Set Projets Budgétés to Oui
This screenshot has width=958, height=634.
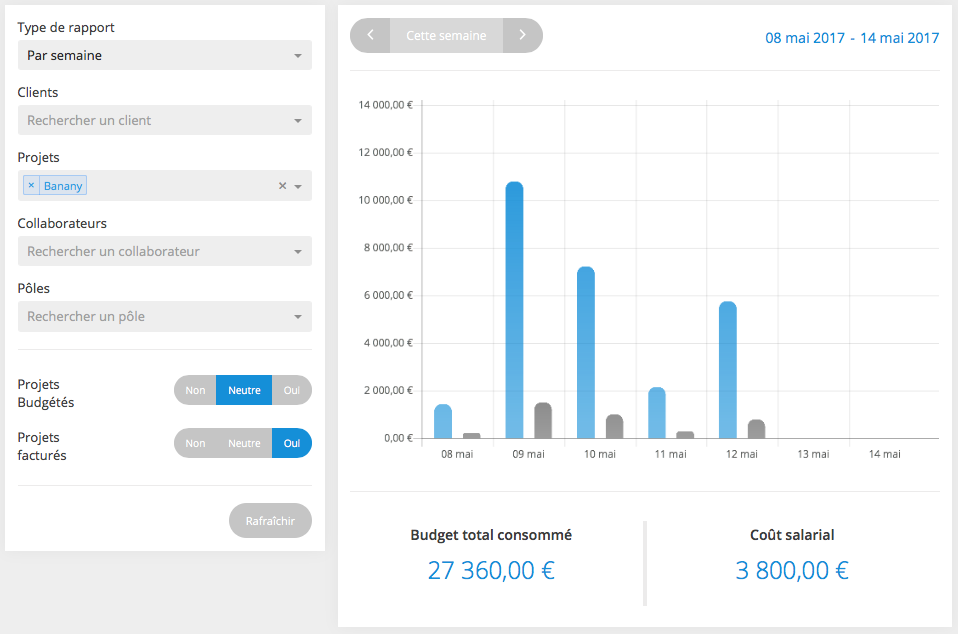point(291,390)
